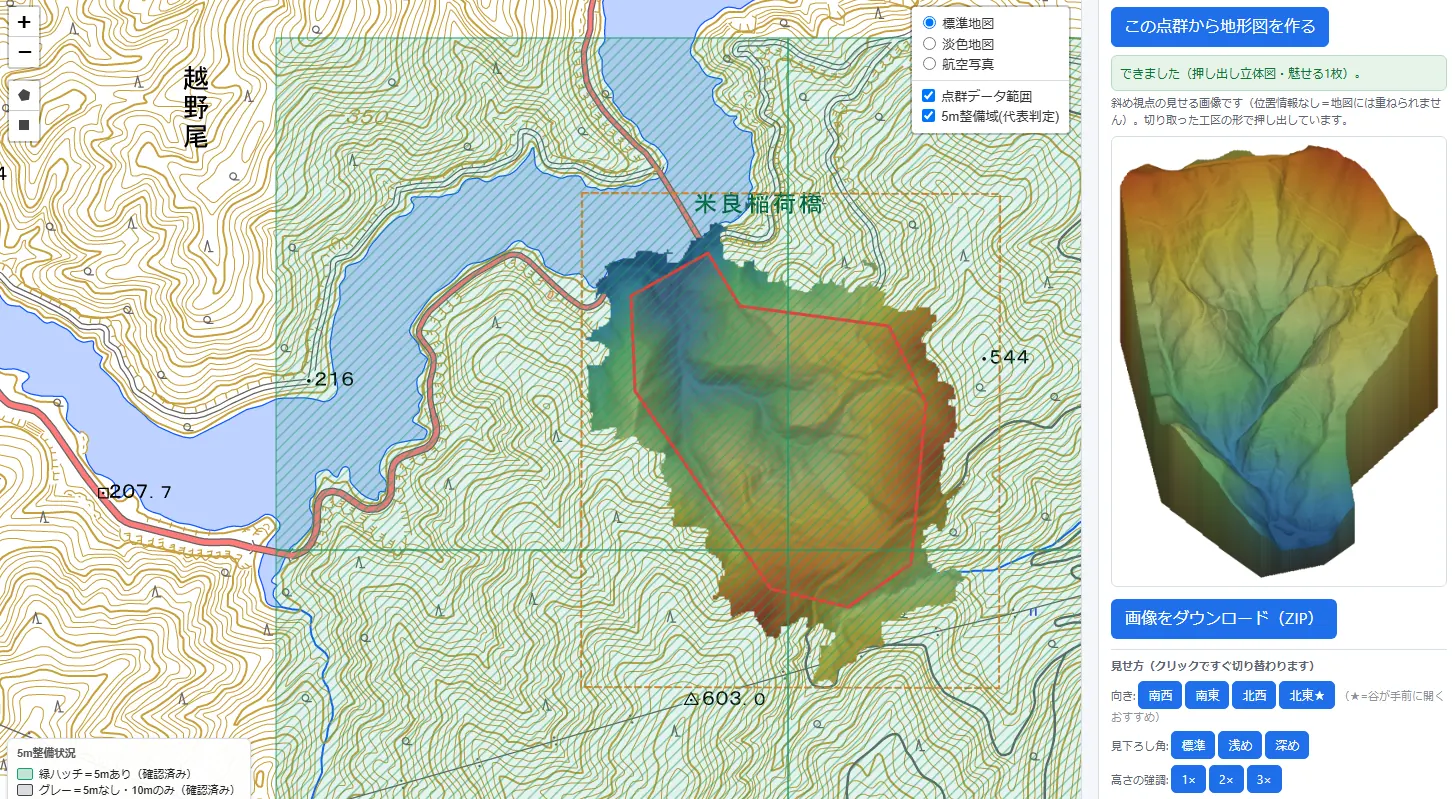The width and height of the screenshot is (1455, 799).
Task: Zoom in the map with plus button
Action: pyautogui.click(x=24, y=22)
